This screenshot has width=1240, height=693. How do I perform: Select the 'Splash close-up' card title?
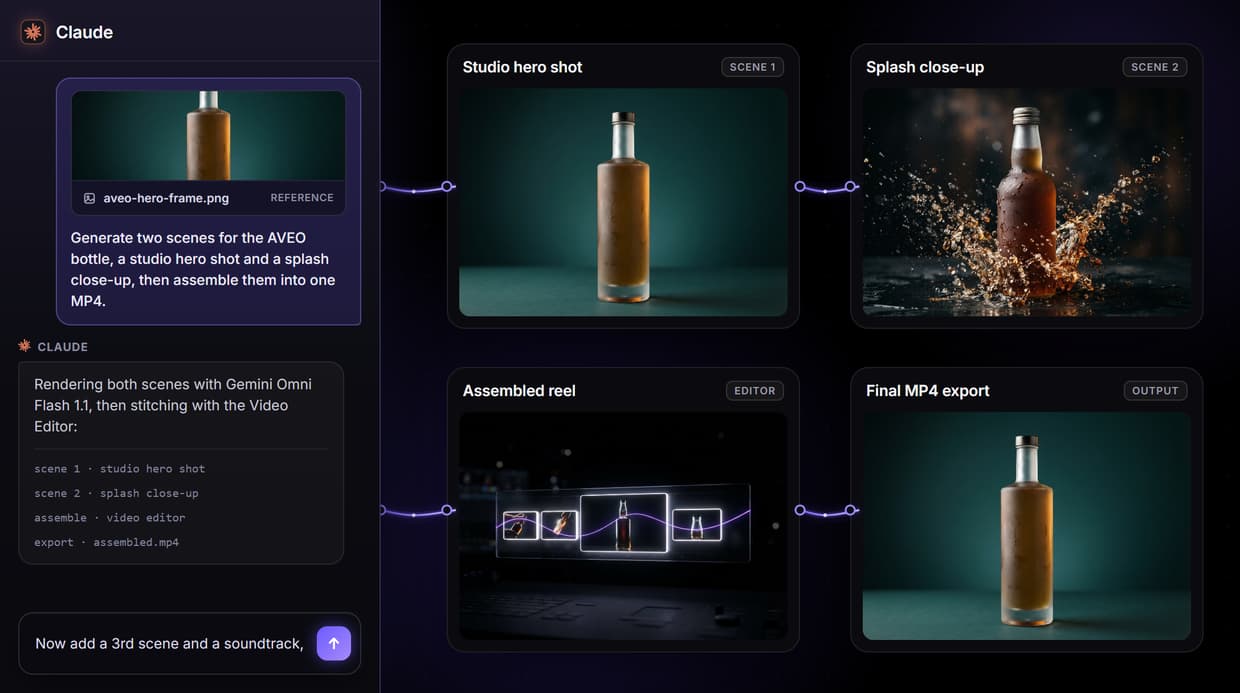click(x=925, y=67)
